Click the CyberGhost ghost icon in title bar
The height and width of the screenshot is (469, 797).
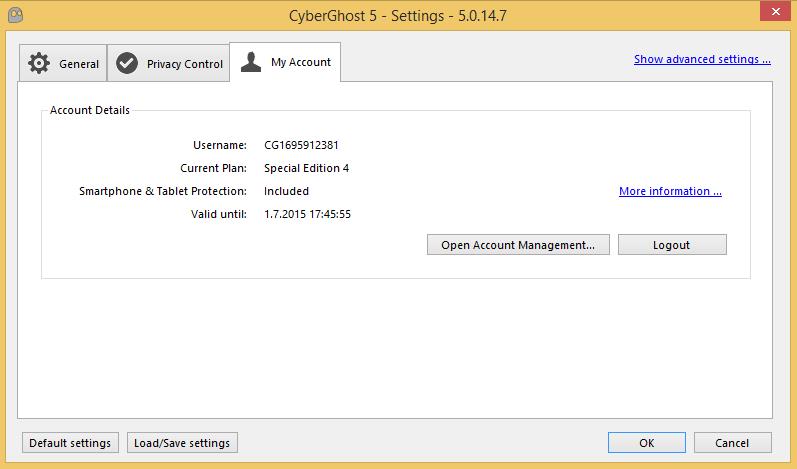pos(13,15)
